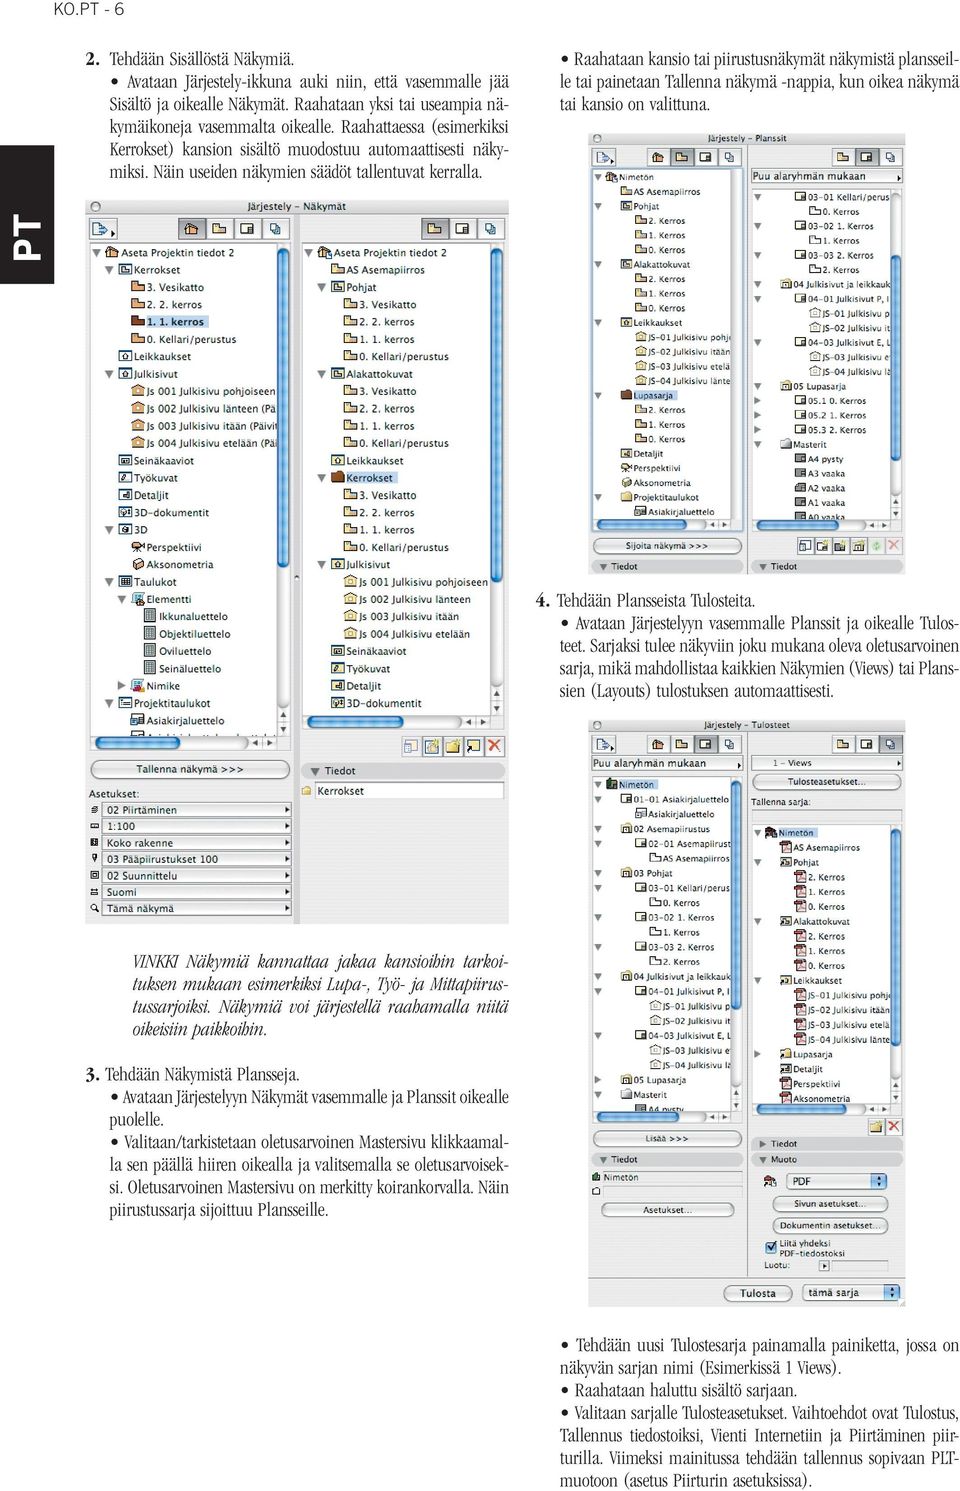Click the Kerrokset name field under Tiedot

(x=409, y=791)
